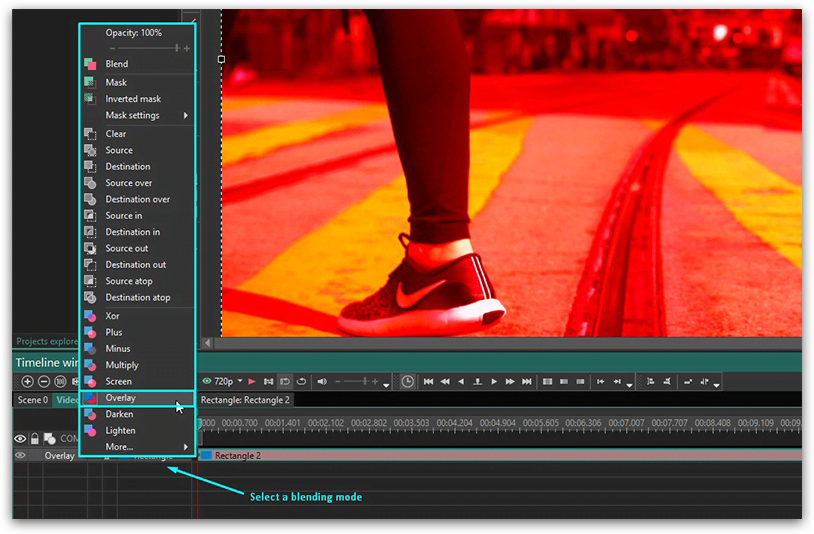Click the clock time display icon
The width and height of the screenshot is (814, 534).
point(408,382)
